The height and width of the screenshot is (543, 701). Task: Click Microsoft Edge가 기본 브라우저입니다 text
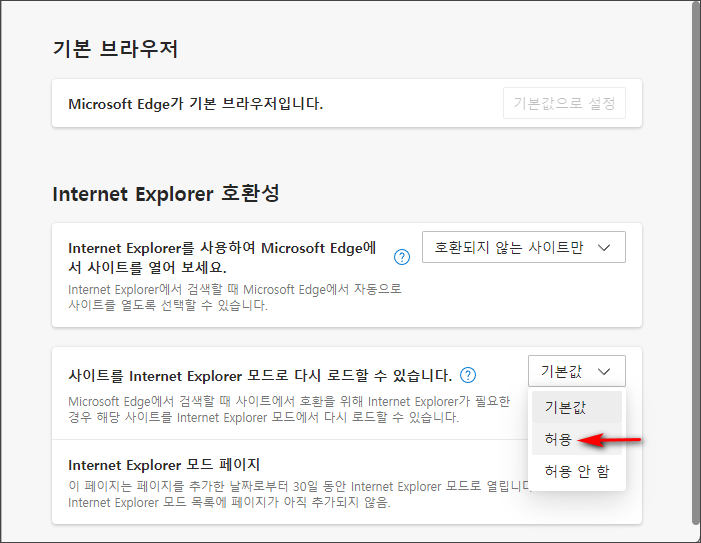195,104
